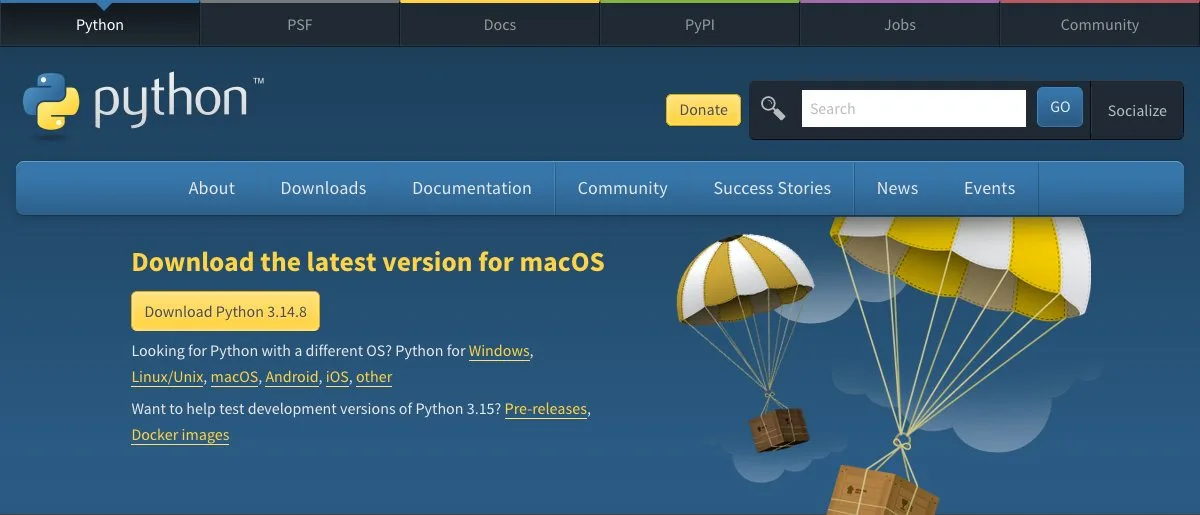Open the Success Stories menu item
This screenshot has height=515, width=1200.
click(772, 188)
